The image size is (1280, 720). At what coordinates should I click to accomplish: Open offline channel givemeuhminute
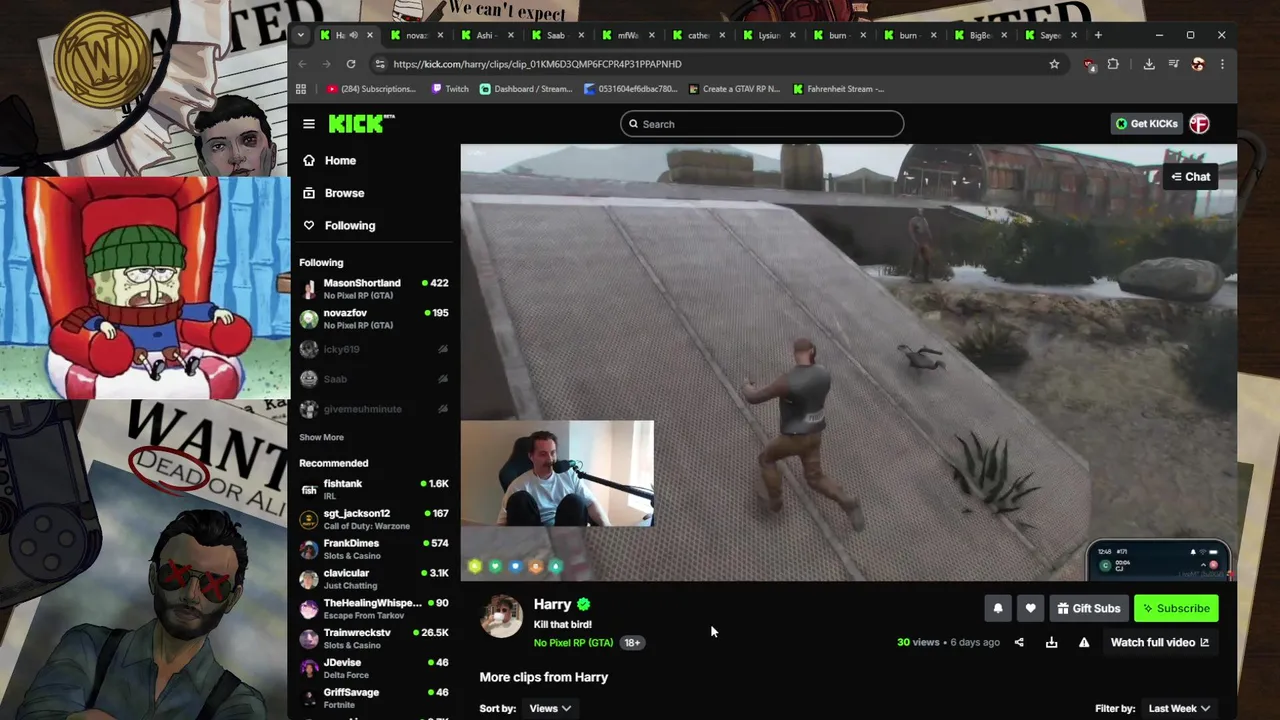click(x=373, y=409)
